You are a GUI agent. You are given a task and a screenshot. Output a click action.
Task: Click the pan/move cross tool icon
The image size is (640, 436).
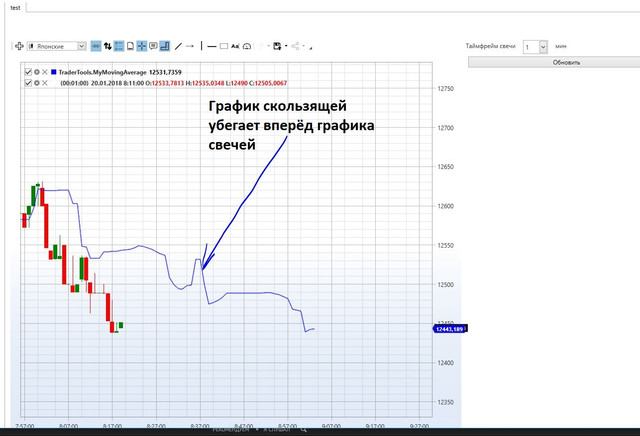[x=19, y=46]
